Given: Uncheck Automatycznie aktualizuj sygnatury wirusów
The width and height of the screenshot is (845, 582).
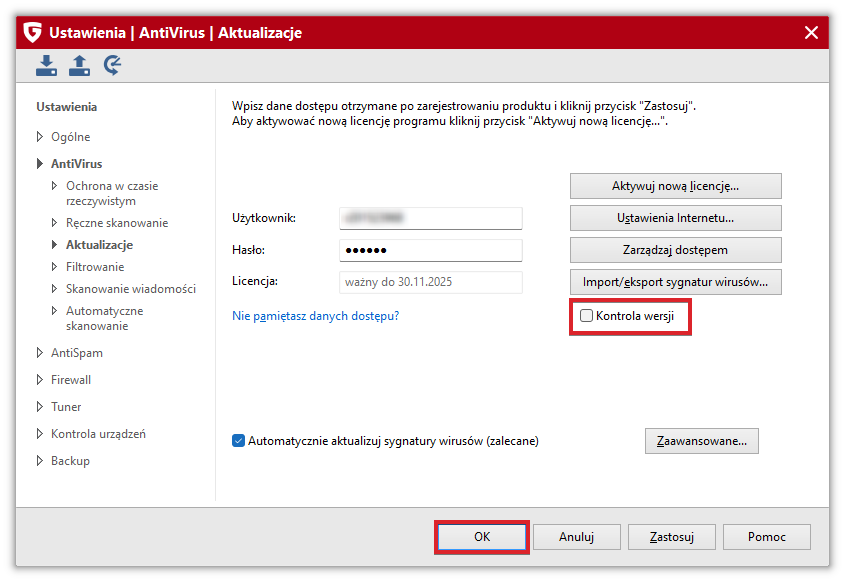Looking at the screenshot, I should [x=238, y=441].
